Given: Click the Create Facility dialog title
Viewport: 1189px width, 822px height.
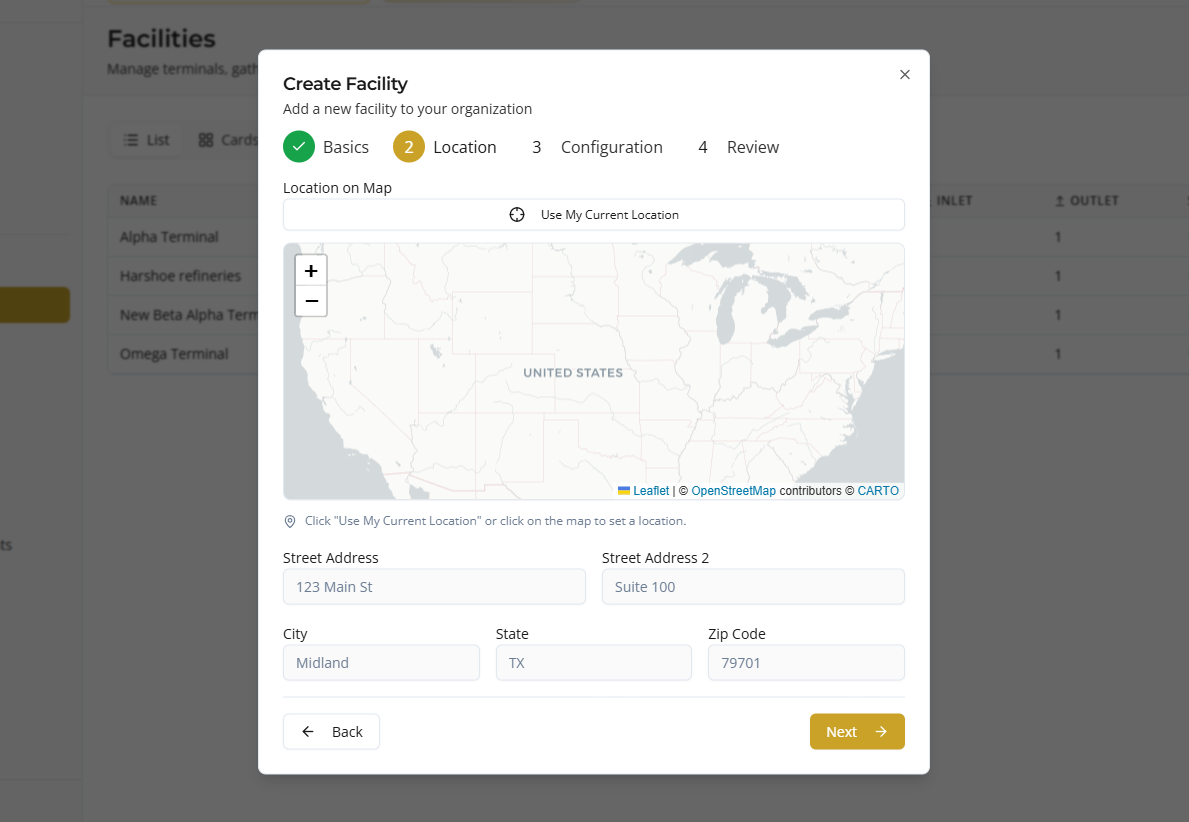Looking at the screenshot, I should pyautogui.click(x=345, y=84).
